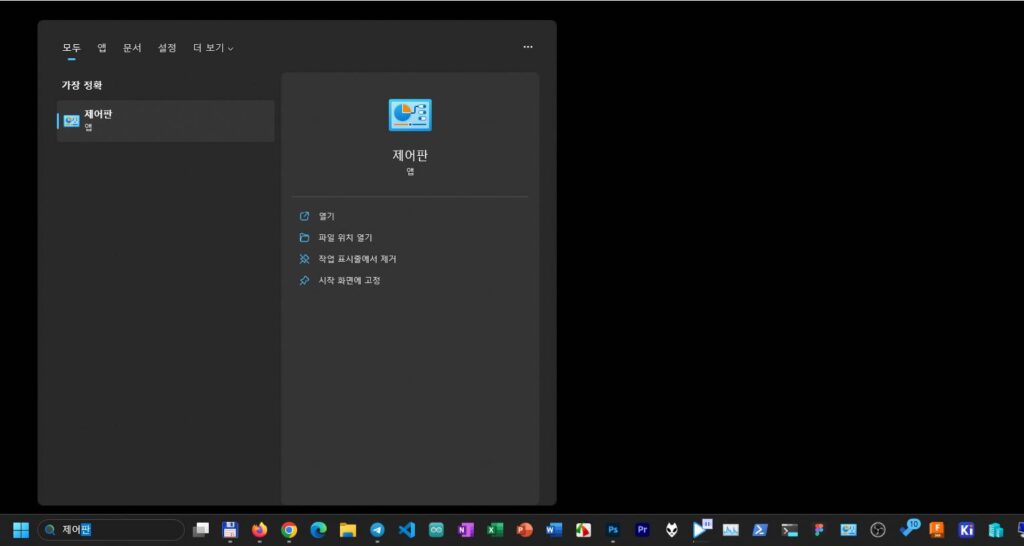The width and height of the screenshot is (1024, 546).
Task: Open OBS Studio from the taskbar
Action: click(878, 530)
